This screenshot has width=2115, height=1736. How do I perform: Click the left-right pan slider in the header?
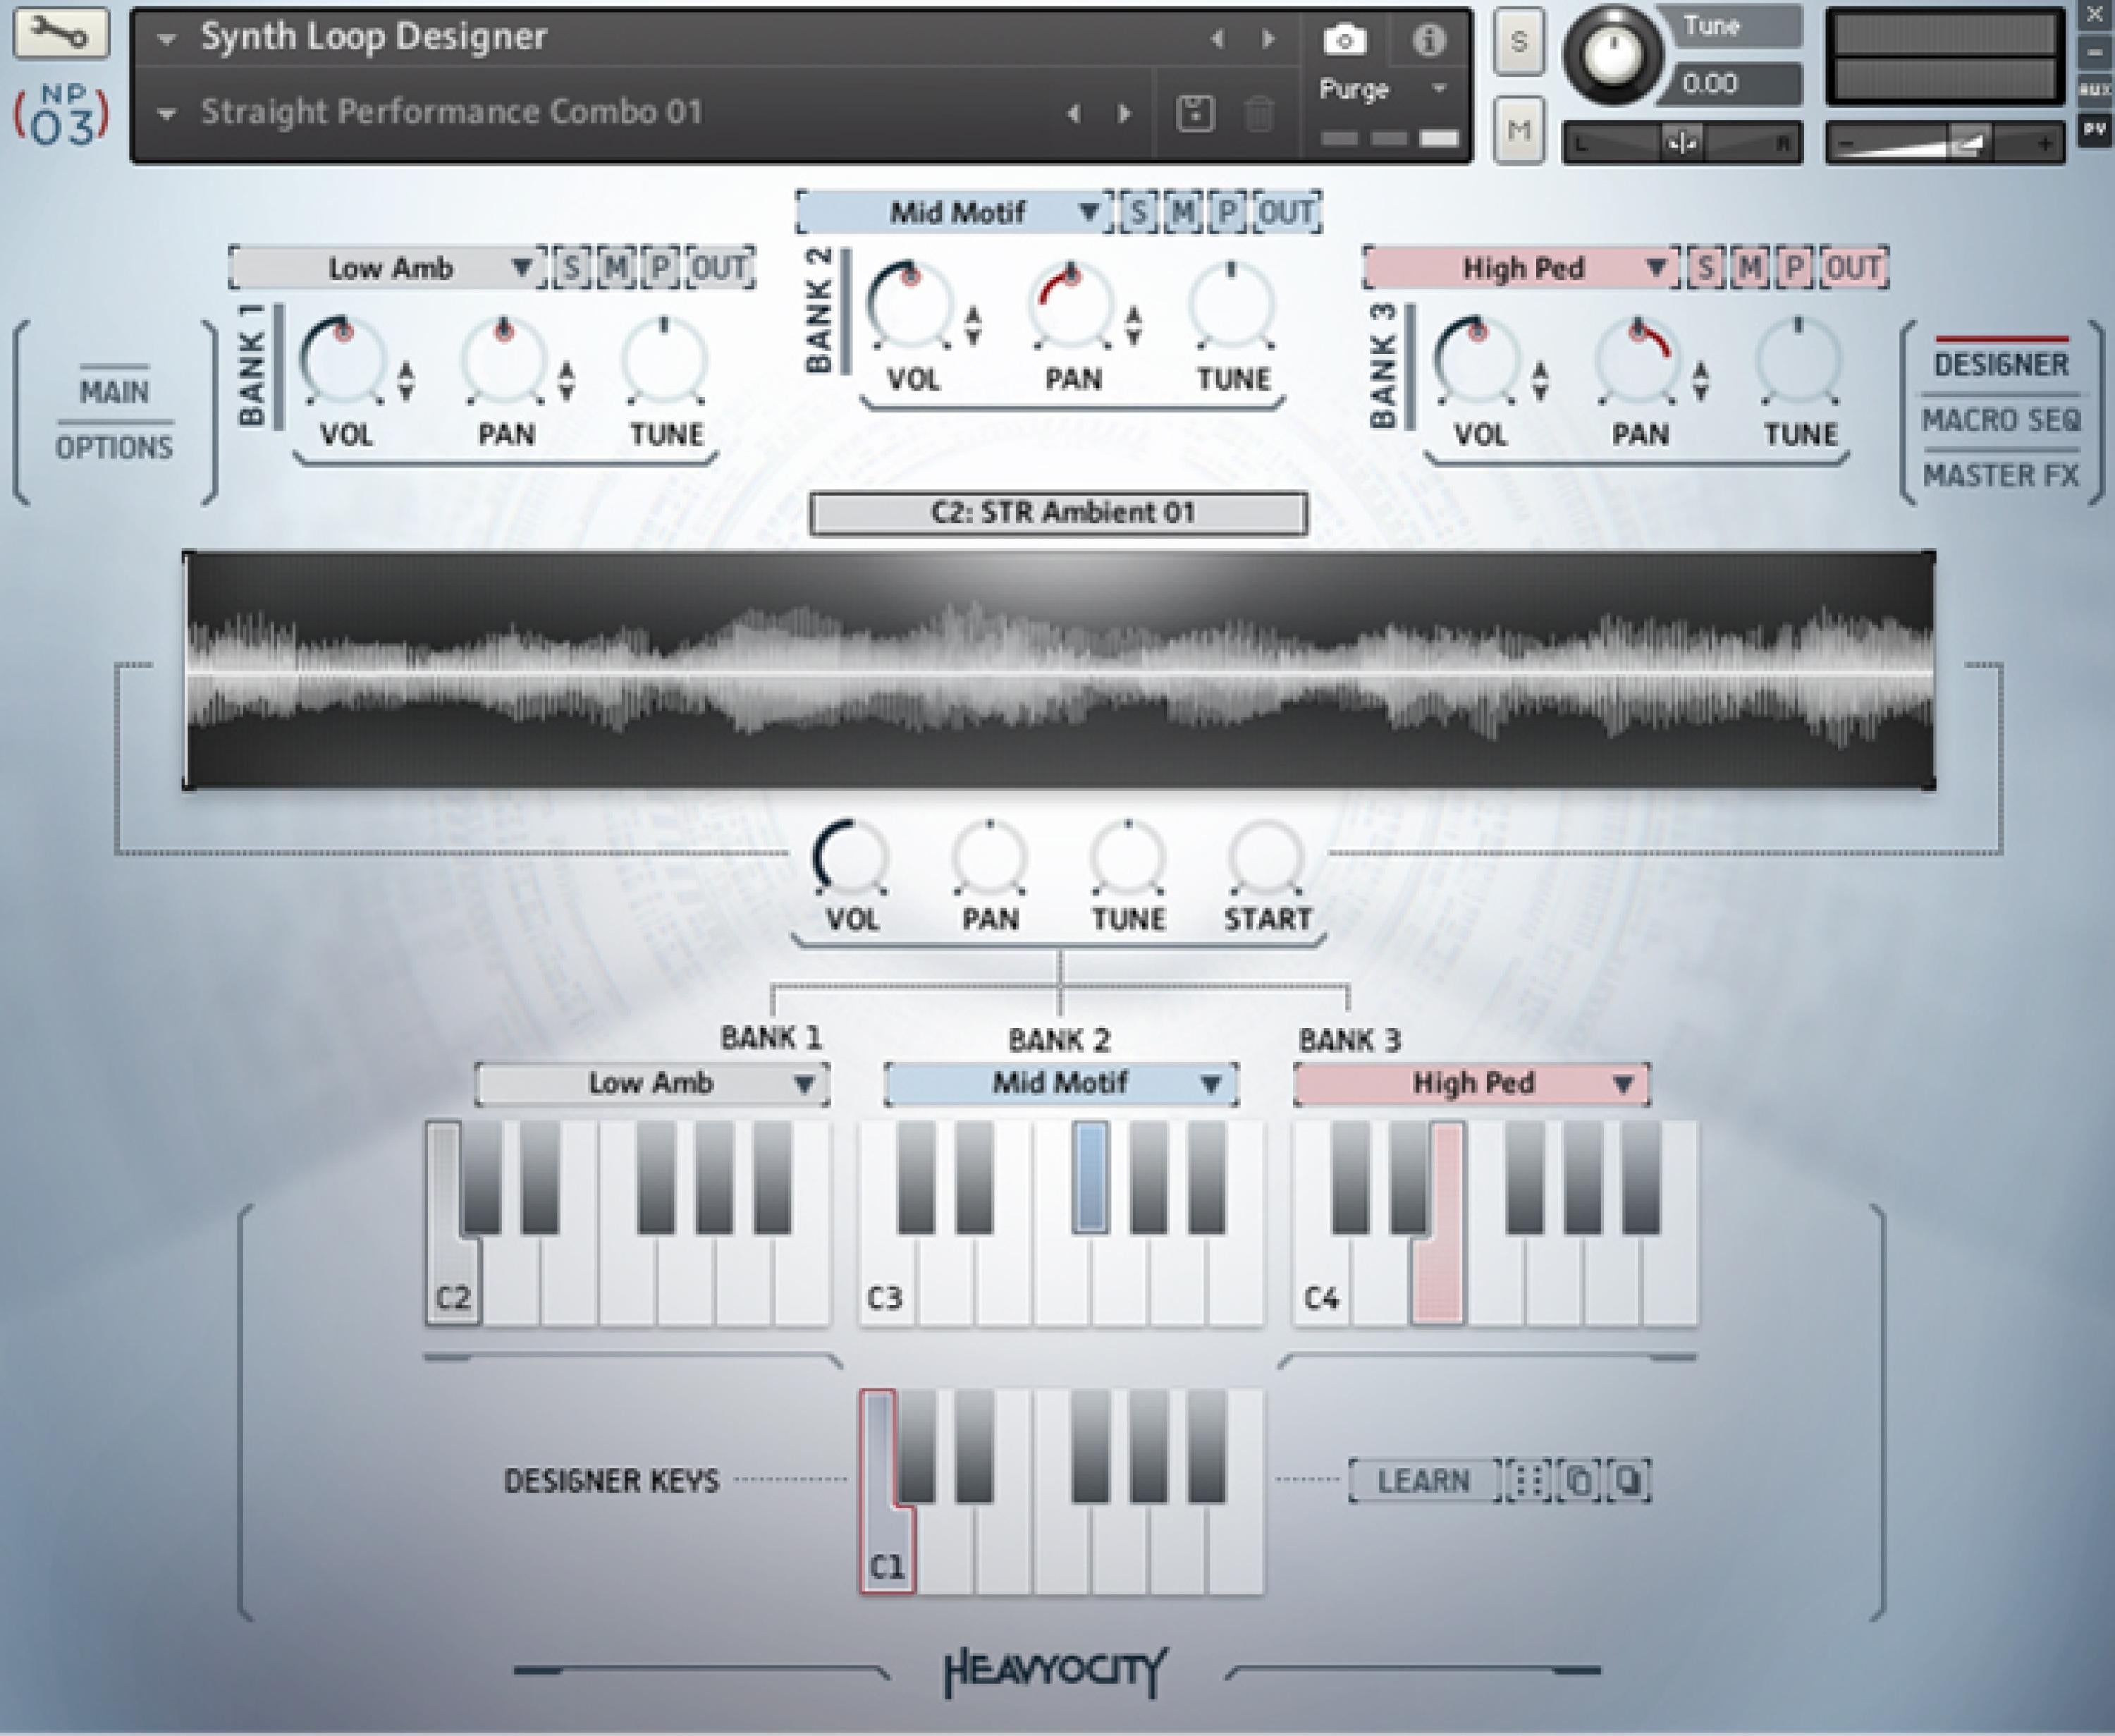(1682, 143)
